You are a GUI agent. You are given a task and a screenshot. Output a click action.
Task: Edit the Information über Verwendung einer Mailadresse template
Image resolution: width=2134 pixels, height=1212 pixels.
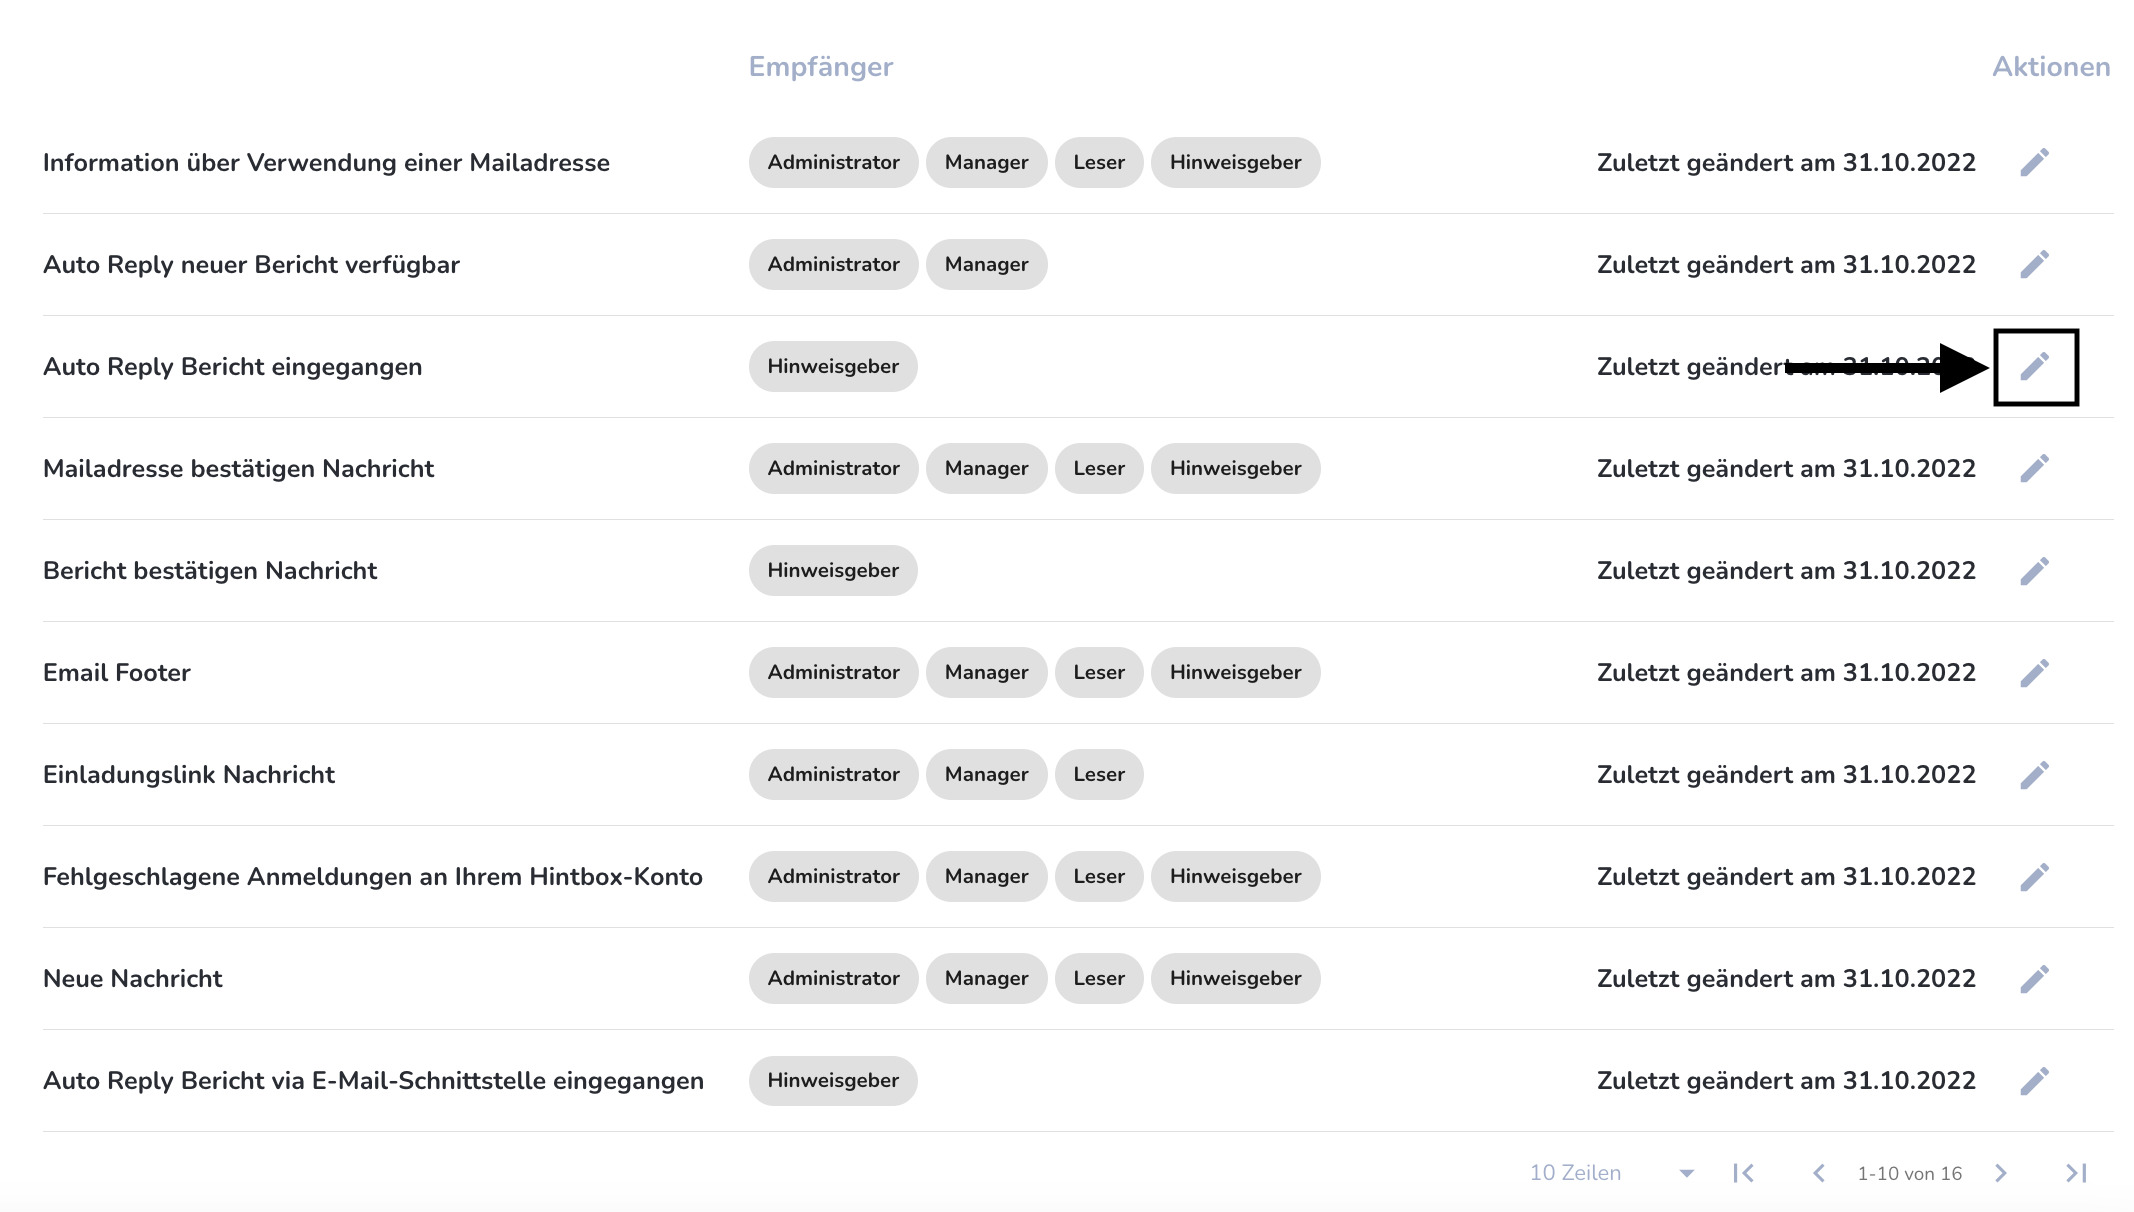point(2034,162)
